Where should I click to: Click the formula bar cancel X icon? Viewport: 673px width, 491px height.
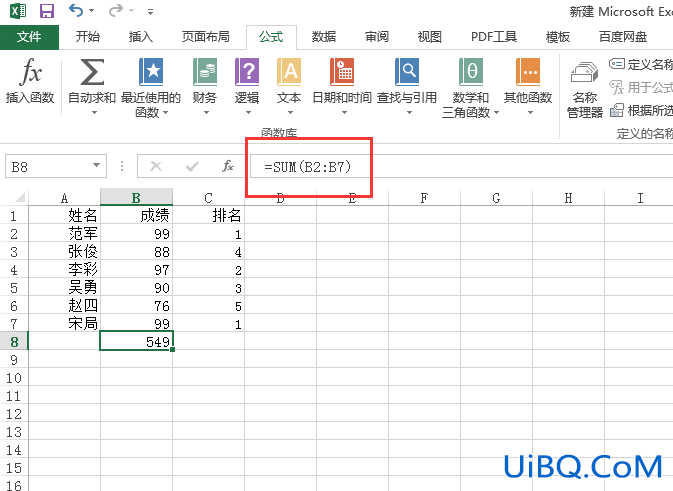[156, 166]
